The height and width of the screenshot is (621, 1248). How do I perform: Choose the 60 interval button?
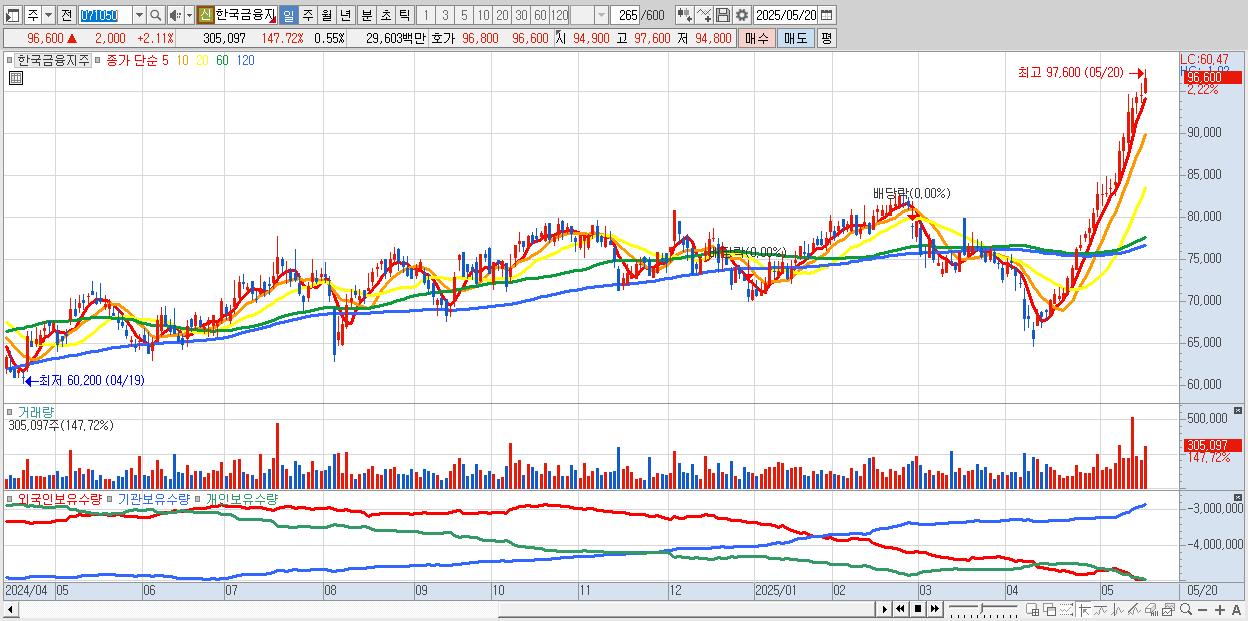pos(540,15)
